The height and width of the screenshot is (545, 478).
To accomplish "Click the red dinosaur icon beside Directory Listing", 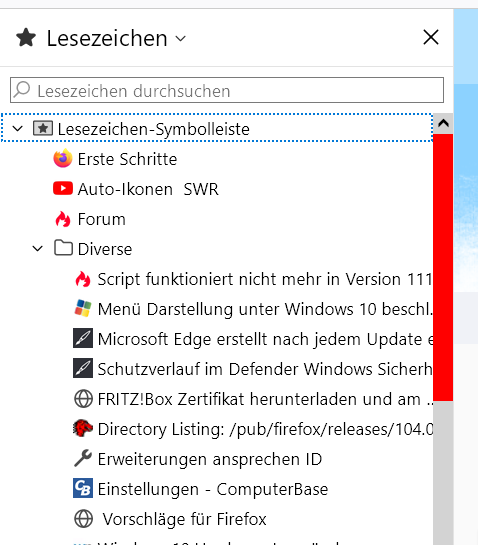I will pyautogui.click(x=83, y=428).
